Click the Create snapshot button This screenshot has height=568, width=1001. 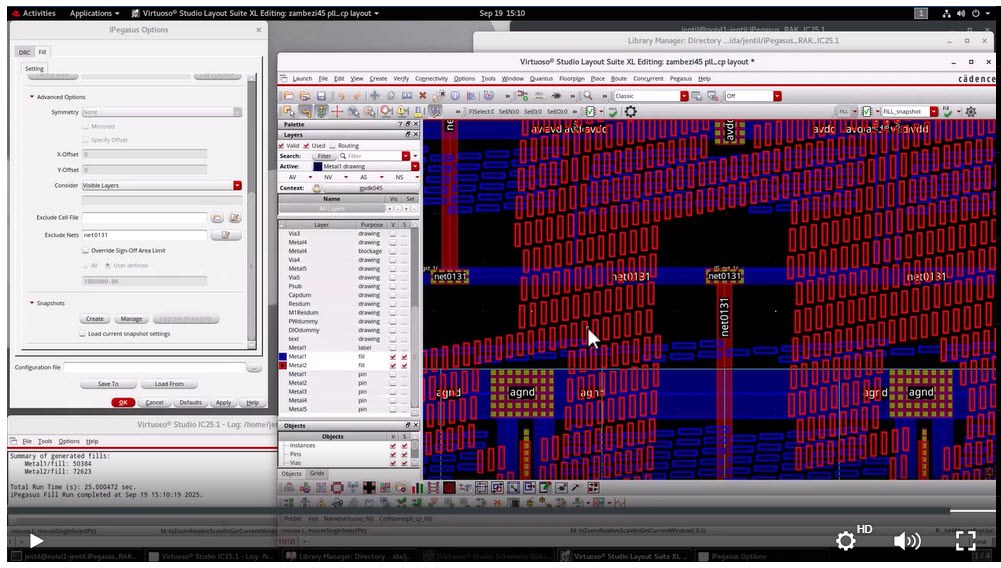(95, 318)
